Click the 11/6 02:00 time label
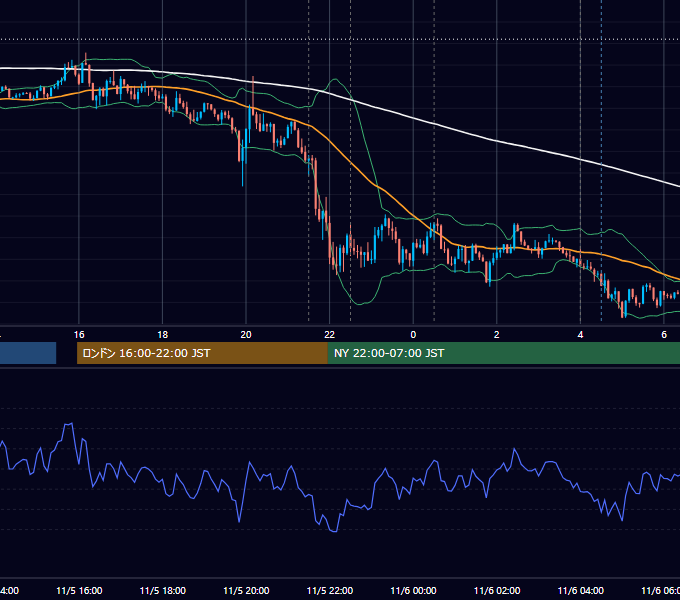The height and width of the screenshot is (600, 680). point(497,590)
